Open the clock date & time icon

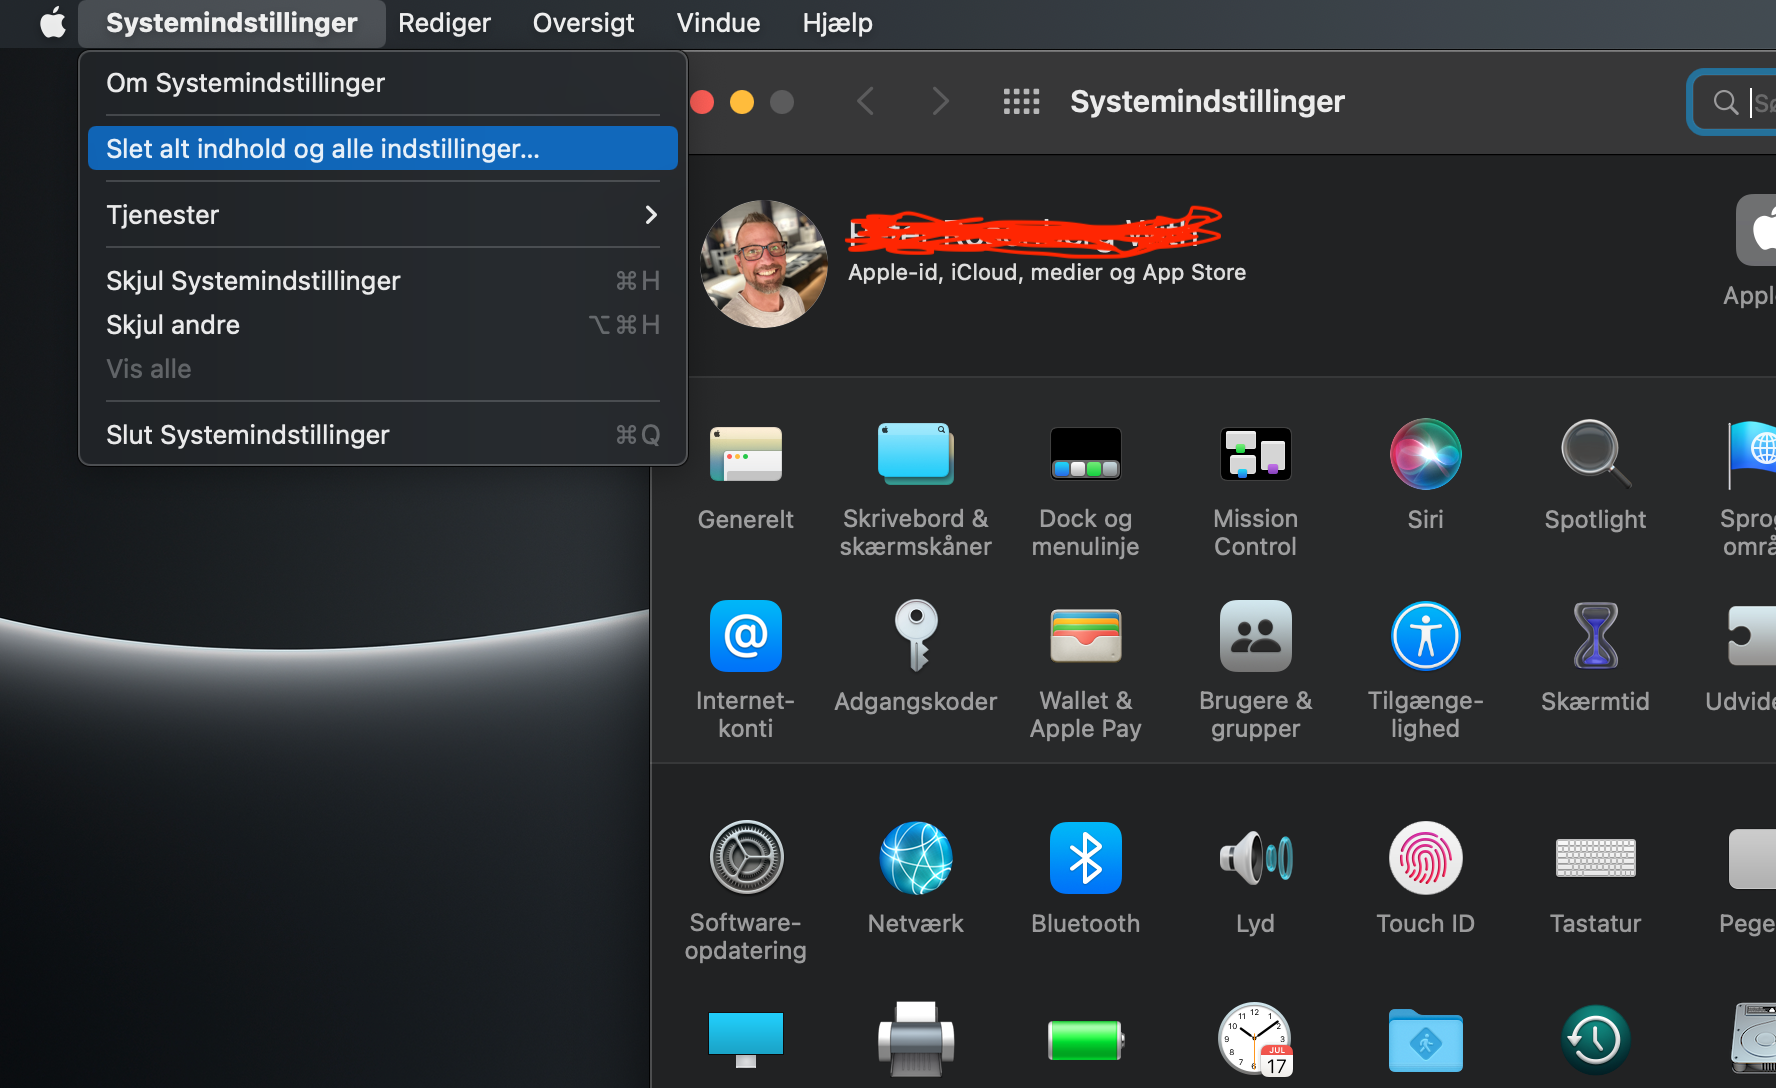(x=1255, y=1040)
